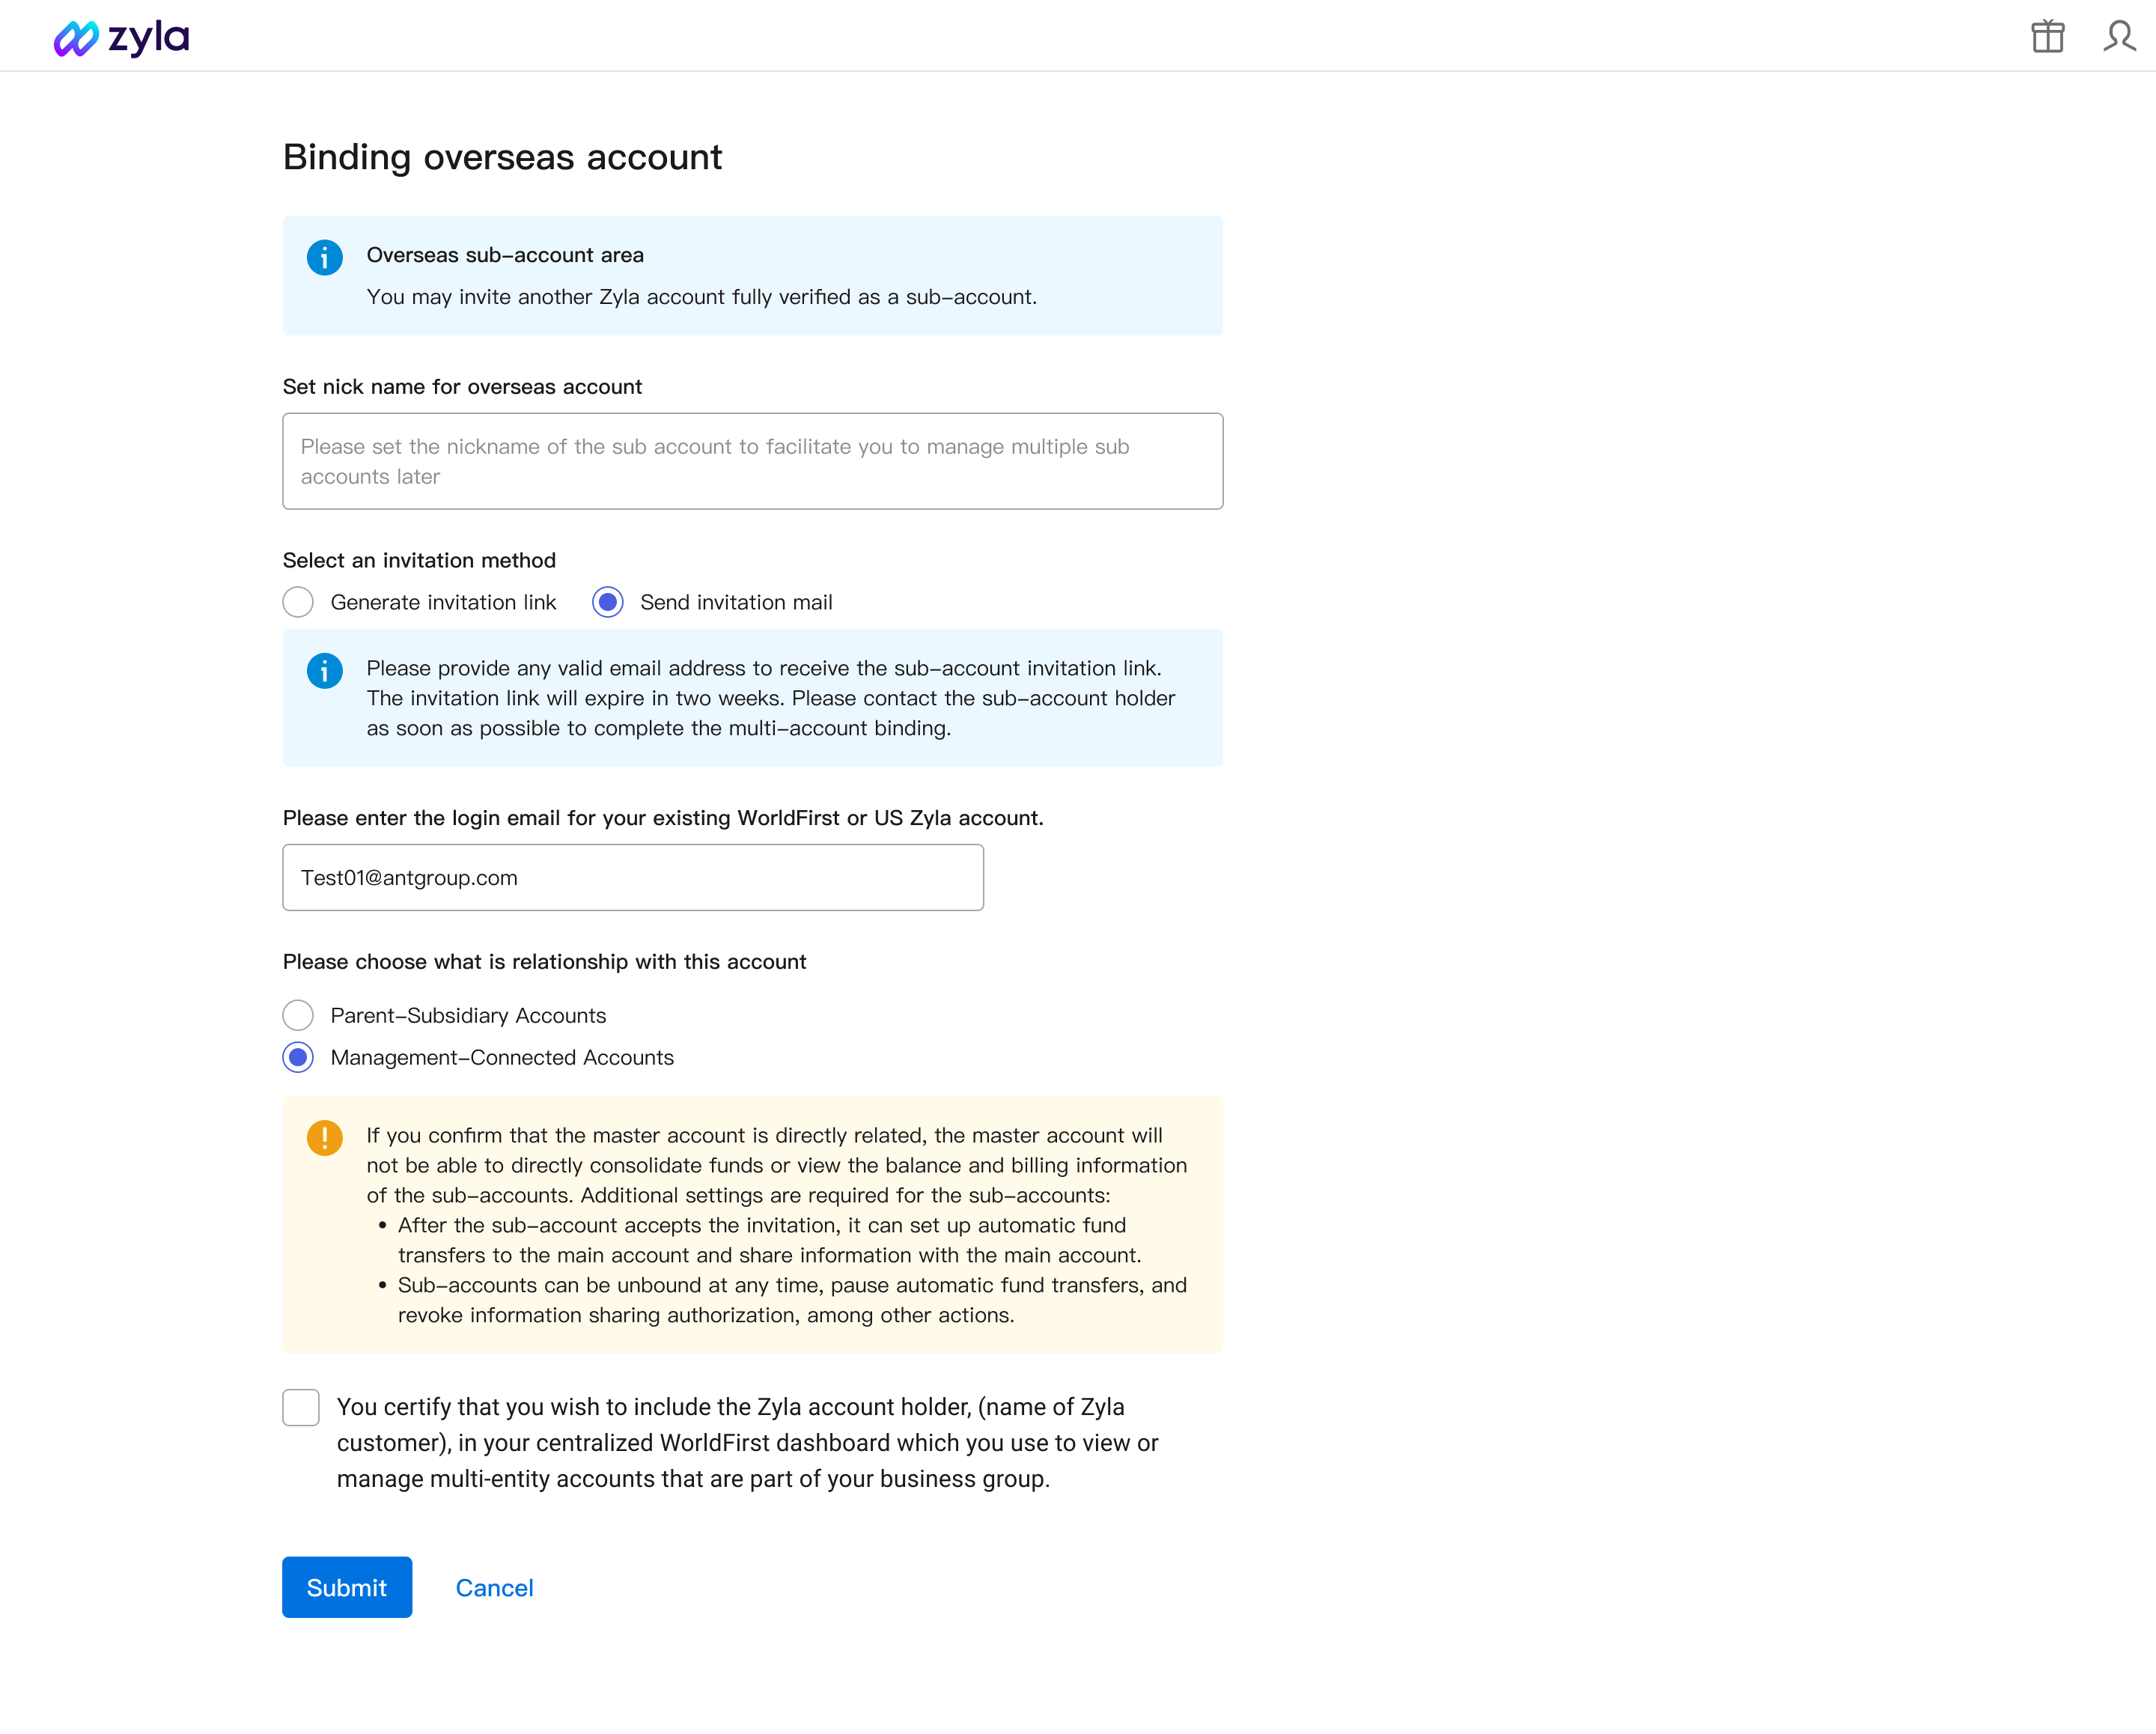
Task: Click the Zyla logo
Action: pyautogui.click(x=121, y=38)
